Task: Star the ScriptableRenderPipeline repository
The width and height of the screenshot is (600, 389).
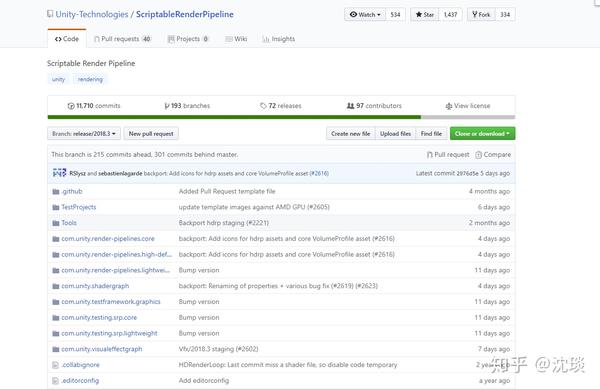Action: 425,15
